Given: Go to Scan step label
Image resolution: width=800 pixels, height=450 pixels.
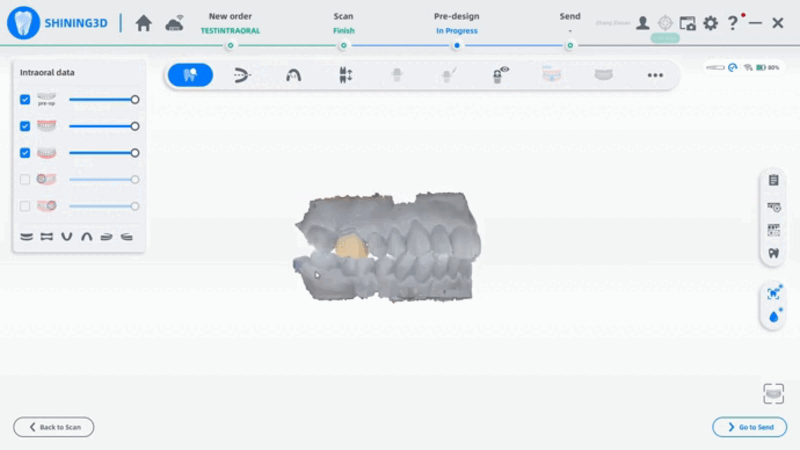Looking at the screenshot, I should pos(343,16).
